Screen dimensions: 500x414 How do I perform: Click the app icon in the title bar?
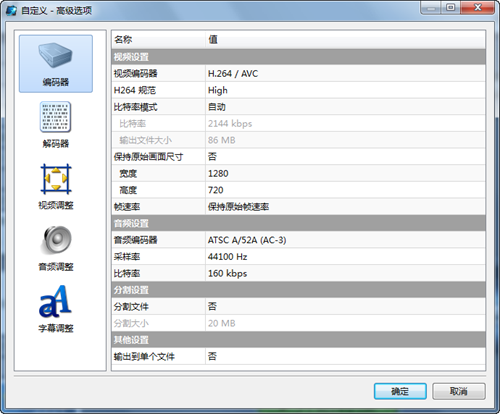pos(11,11)
